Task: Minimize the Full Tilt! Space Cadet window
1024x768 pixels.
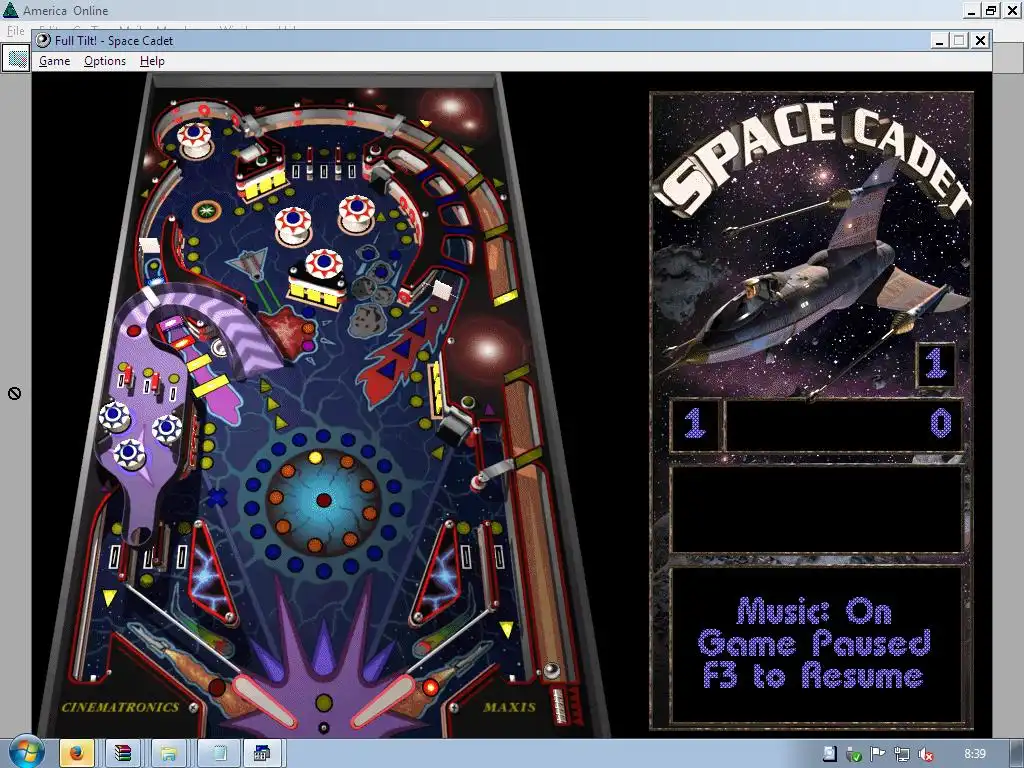Action: point(939,40)
